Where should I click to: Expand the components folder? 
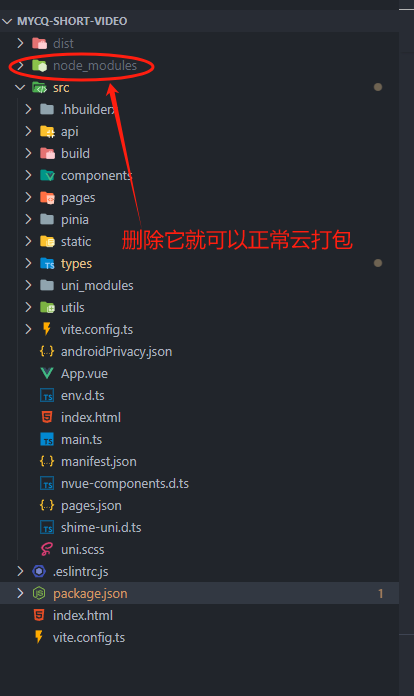pyautogui.click(x=28, y=175)
